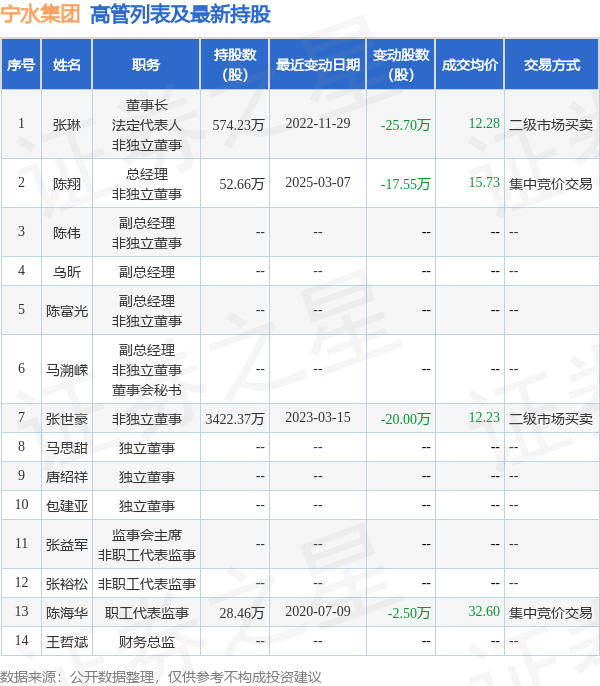Click row number 14

tap(21, 640)
